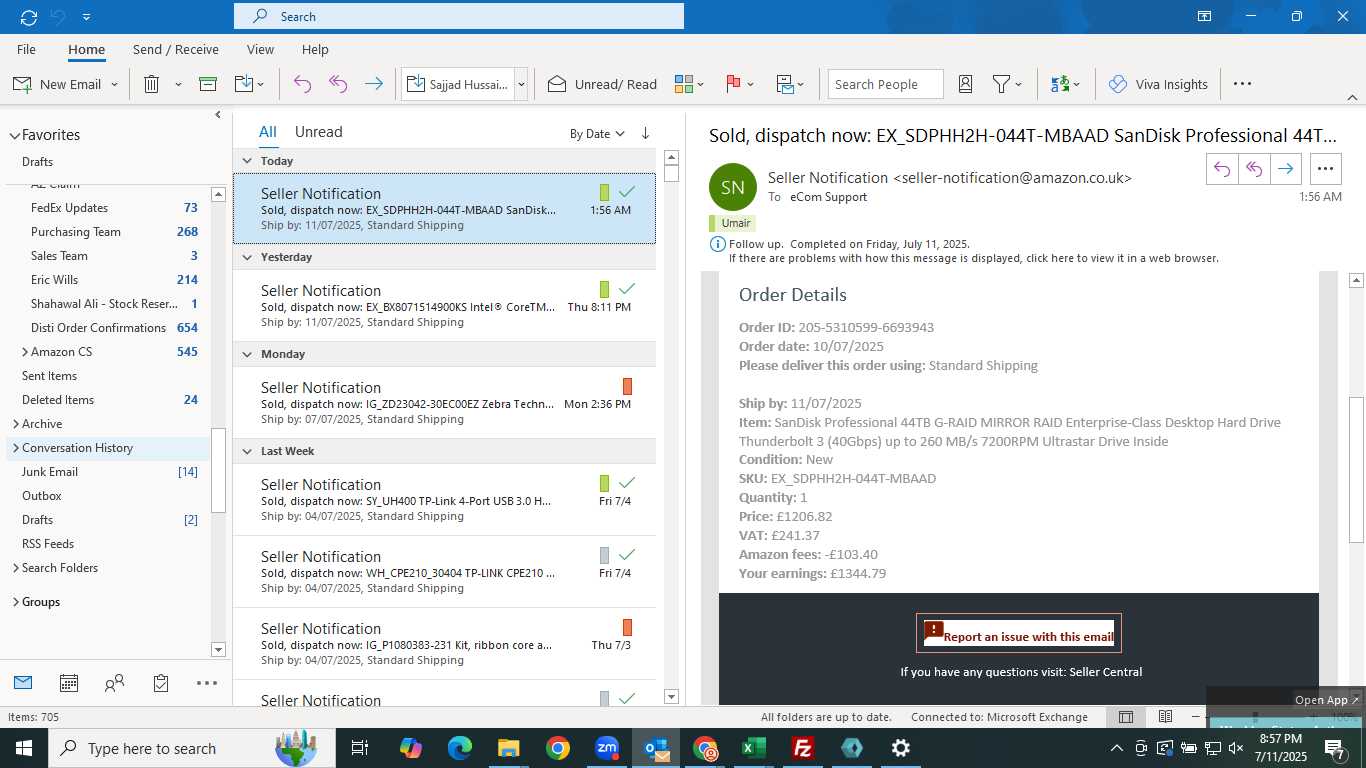Collapse the Favorites section
This screenshot has width=1366, height=768.
point(15,135)
